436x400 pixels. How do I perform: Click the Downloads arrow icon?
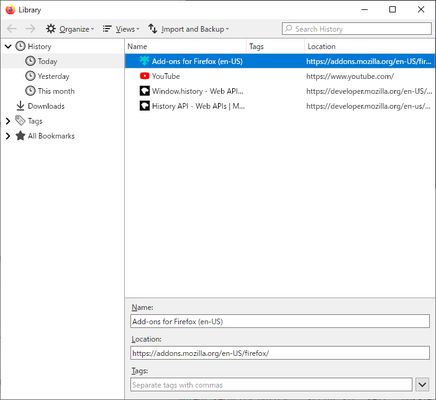tap(20, 106)
